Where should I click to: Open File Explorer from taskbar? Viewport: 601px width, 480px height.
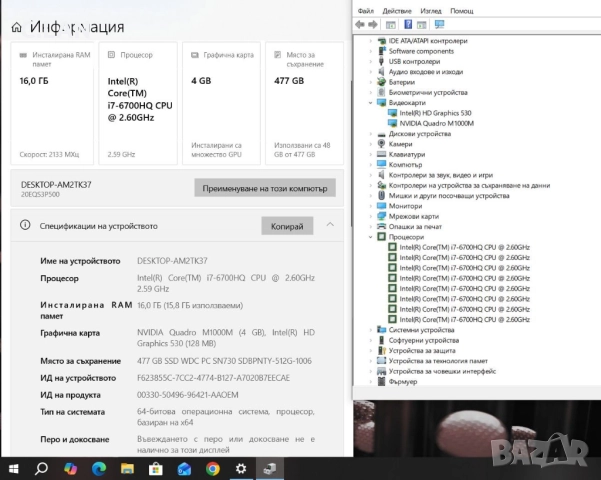point(127,468)
